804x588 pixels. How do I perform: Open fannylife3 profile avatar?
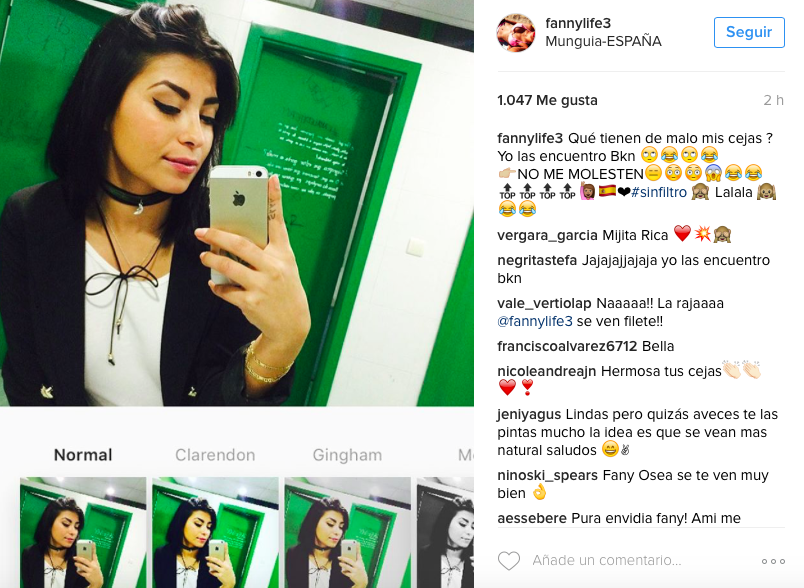pyautogui.click(x=516, y=33)
